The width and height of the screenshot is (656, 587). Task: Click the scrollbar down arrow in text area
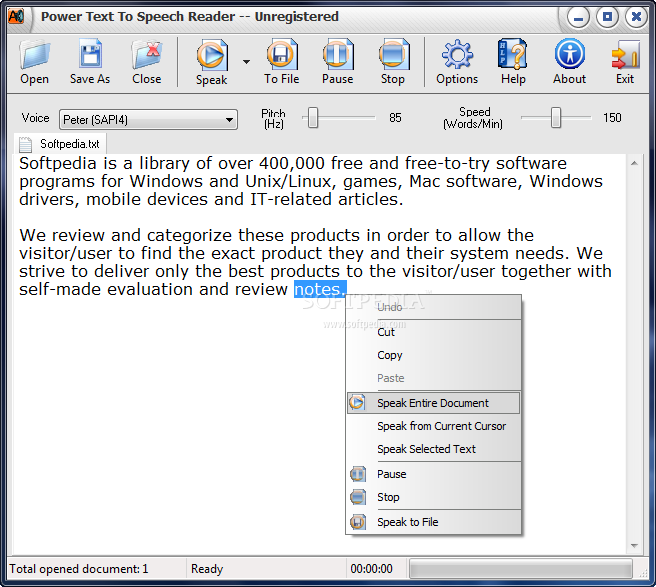(x=634, y=546)
